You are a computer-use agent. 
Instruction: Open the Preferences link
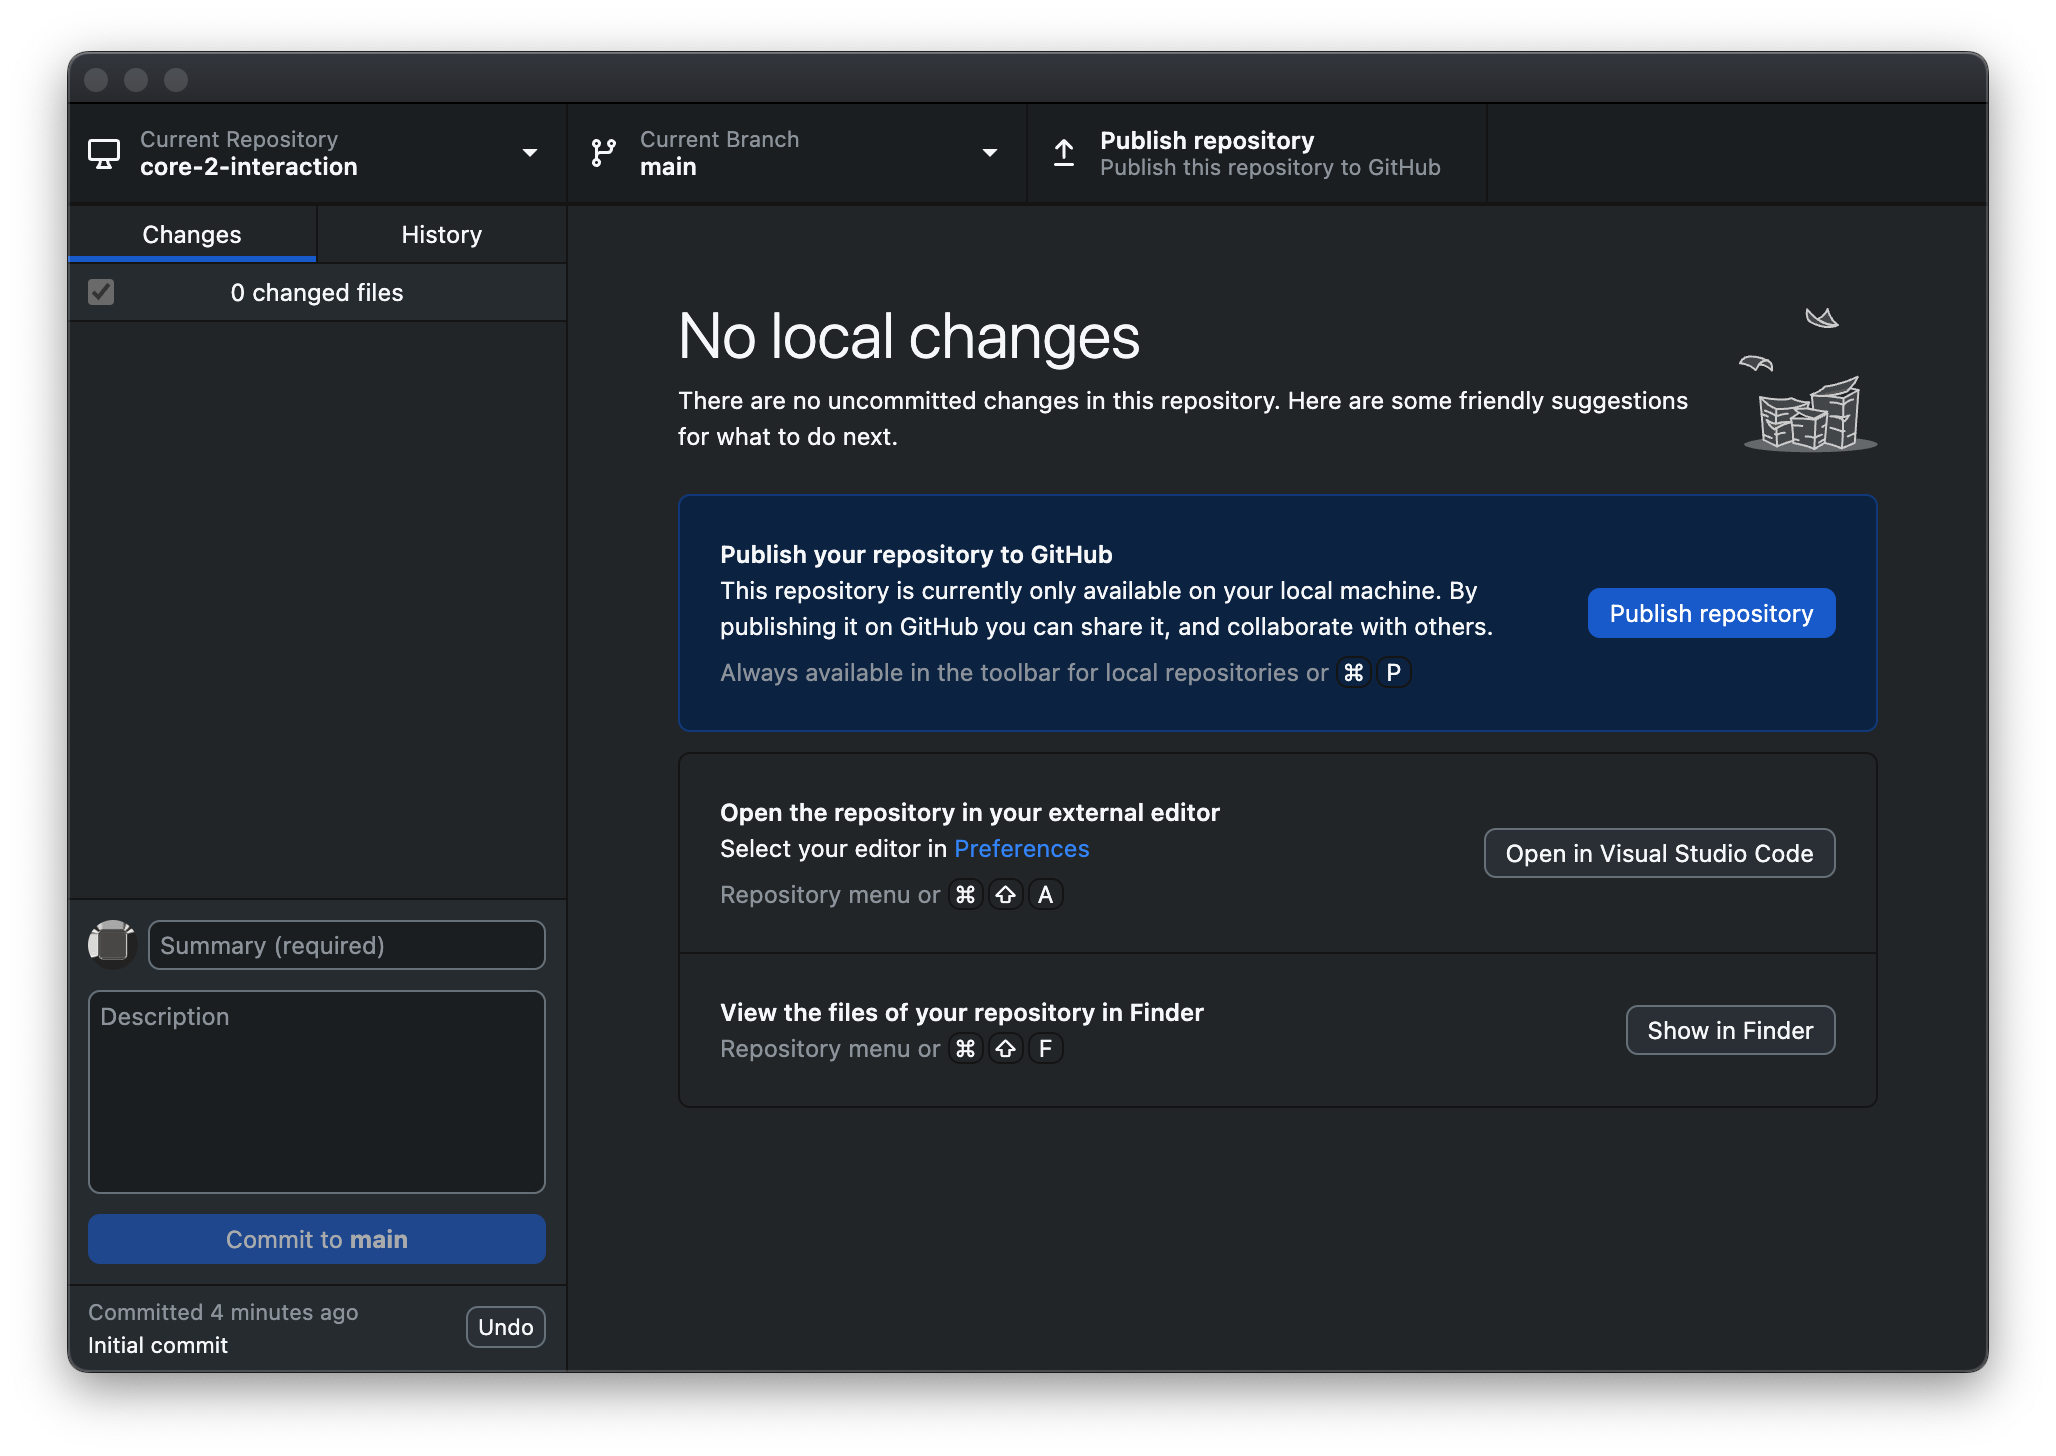[x=1021, y=849]
